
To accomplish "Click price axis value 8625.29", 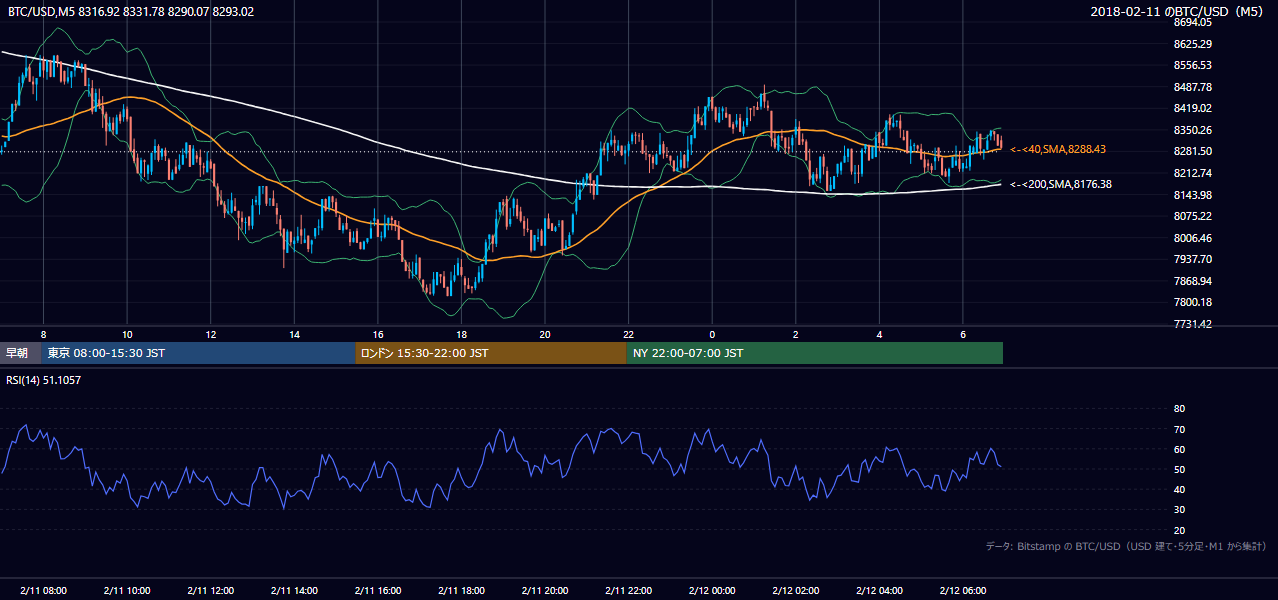I will tap(1193, 44).
